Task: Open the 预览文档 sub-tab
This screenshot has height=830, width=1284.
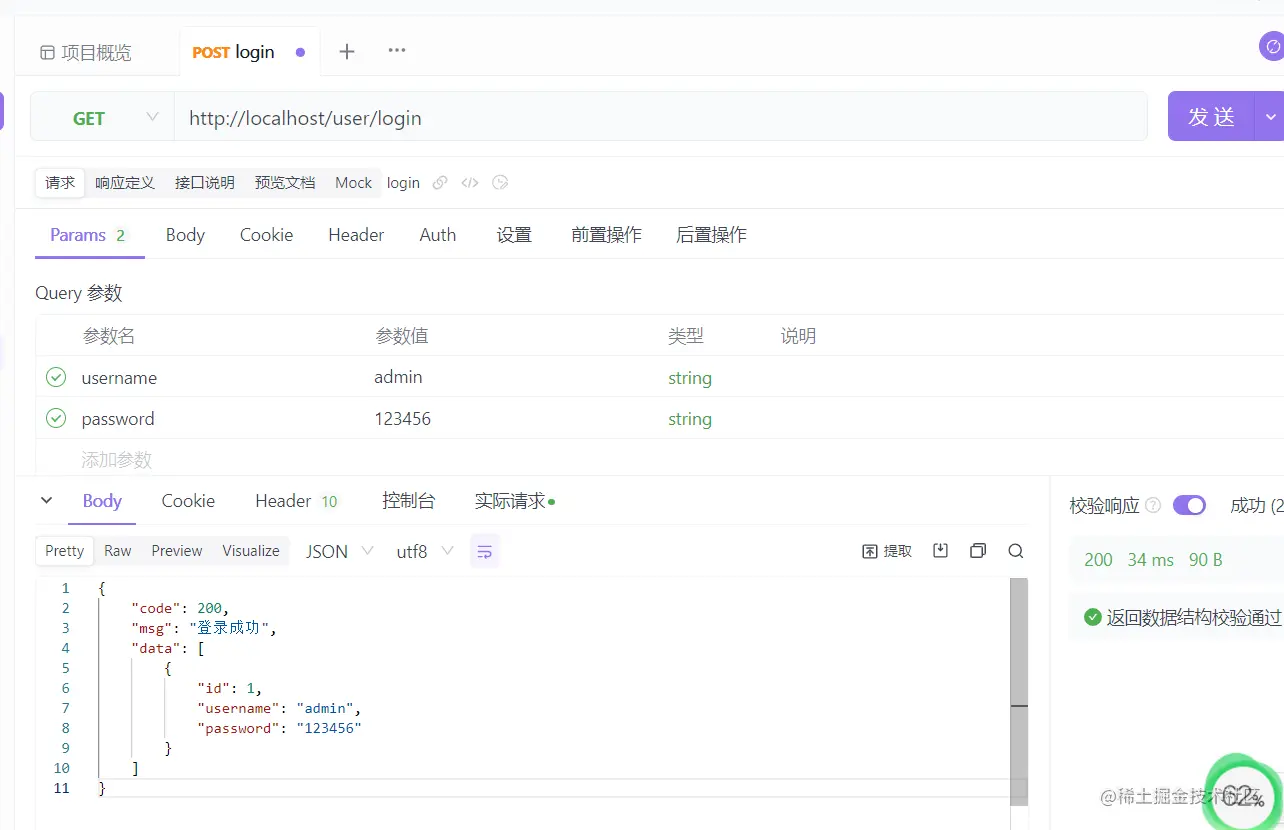Action: (x=285, y=183)
